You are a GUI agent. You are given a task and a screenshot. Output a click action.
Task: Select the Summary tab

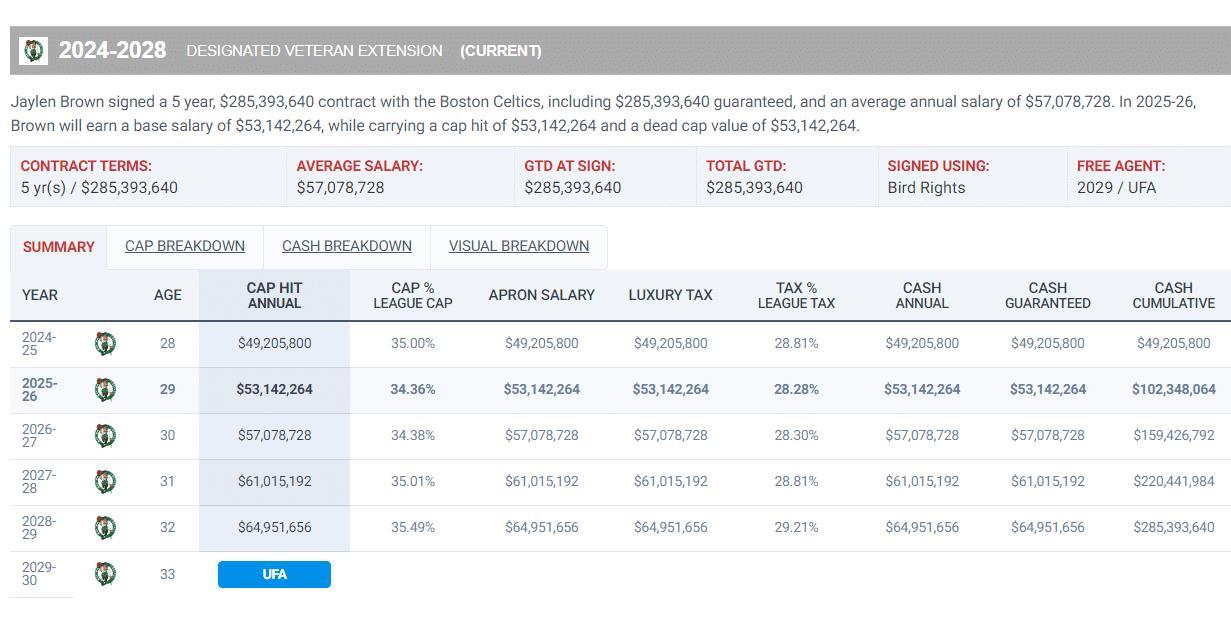click(x=58, y=247)
